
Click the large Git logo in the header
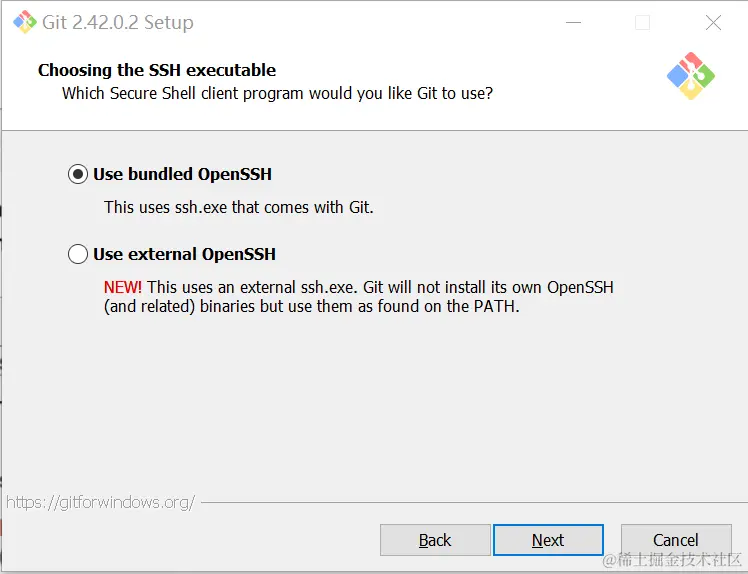pos(690,76)
